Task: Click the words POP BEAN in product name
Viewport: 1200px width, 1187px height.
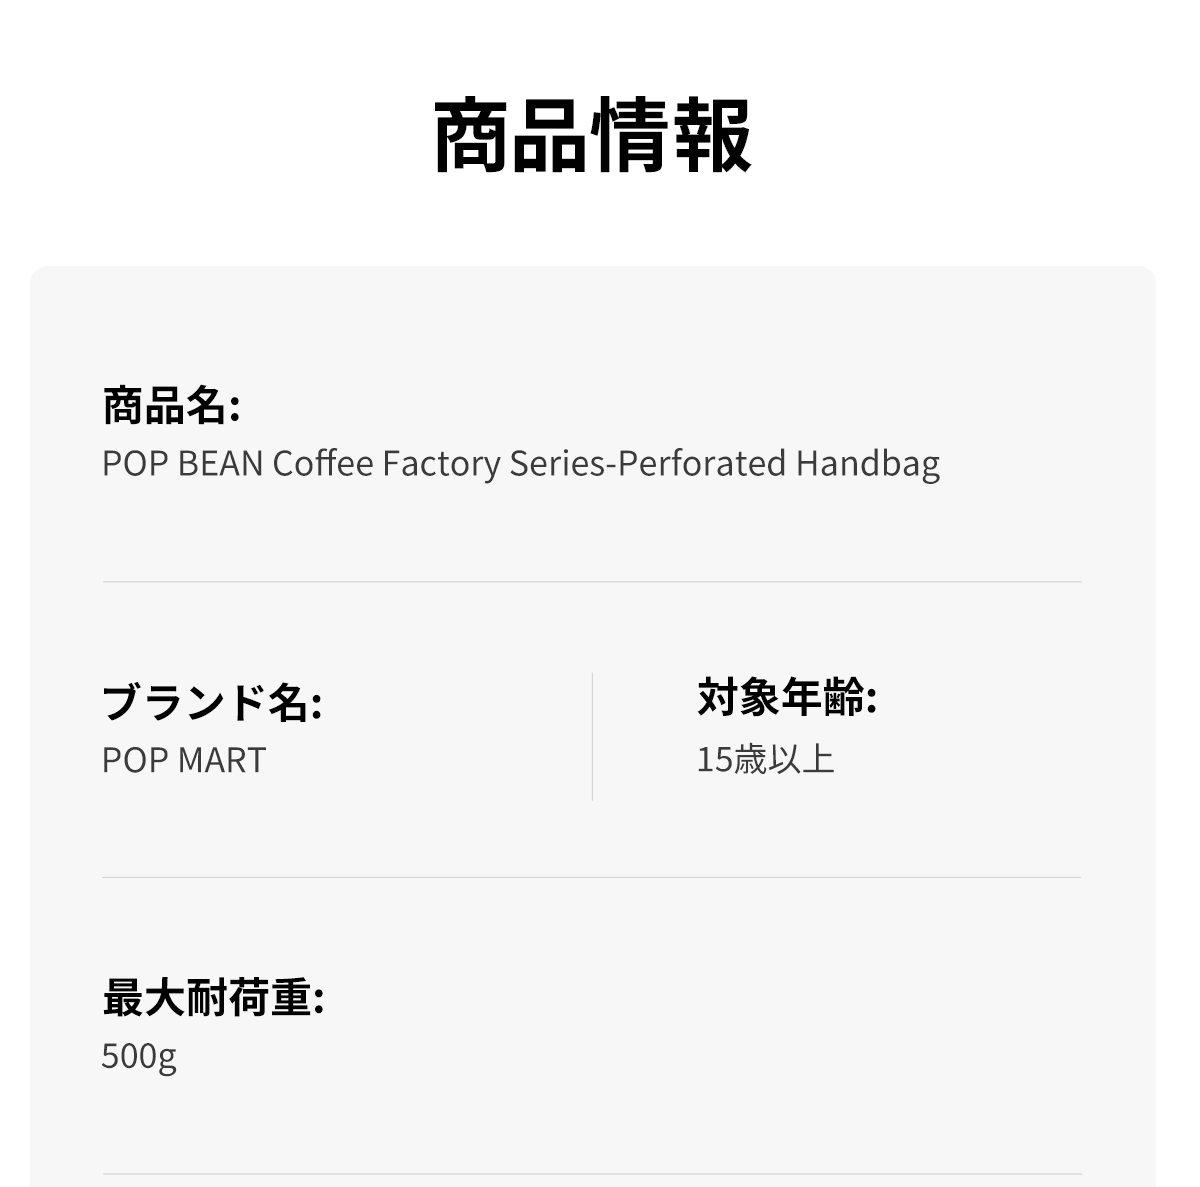Action: 182,464
